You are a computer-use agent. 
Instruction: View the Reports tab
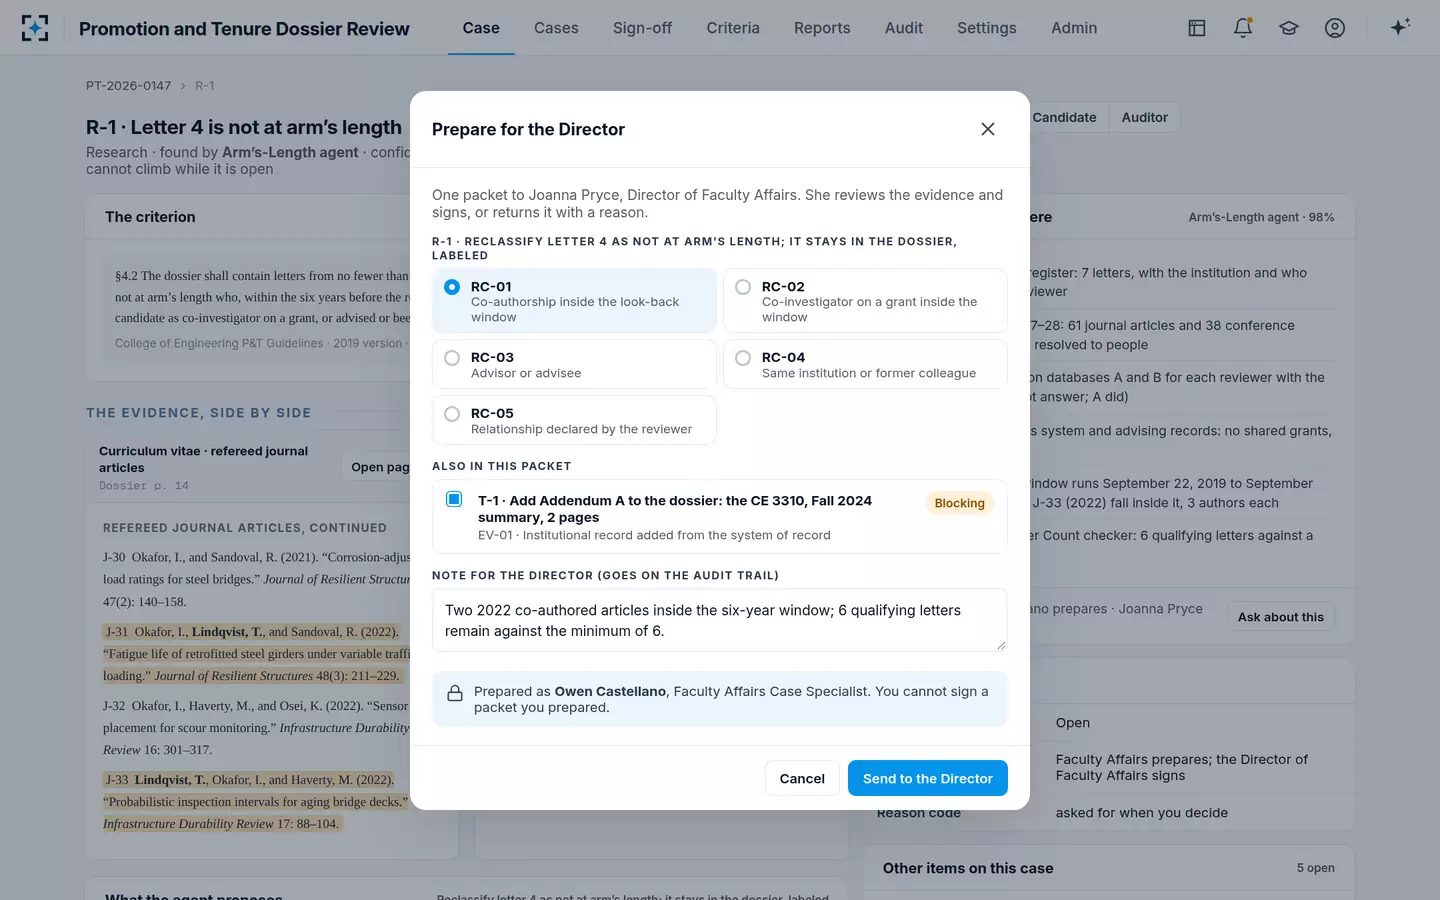(x=822, y=28)
